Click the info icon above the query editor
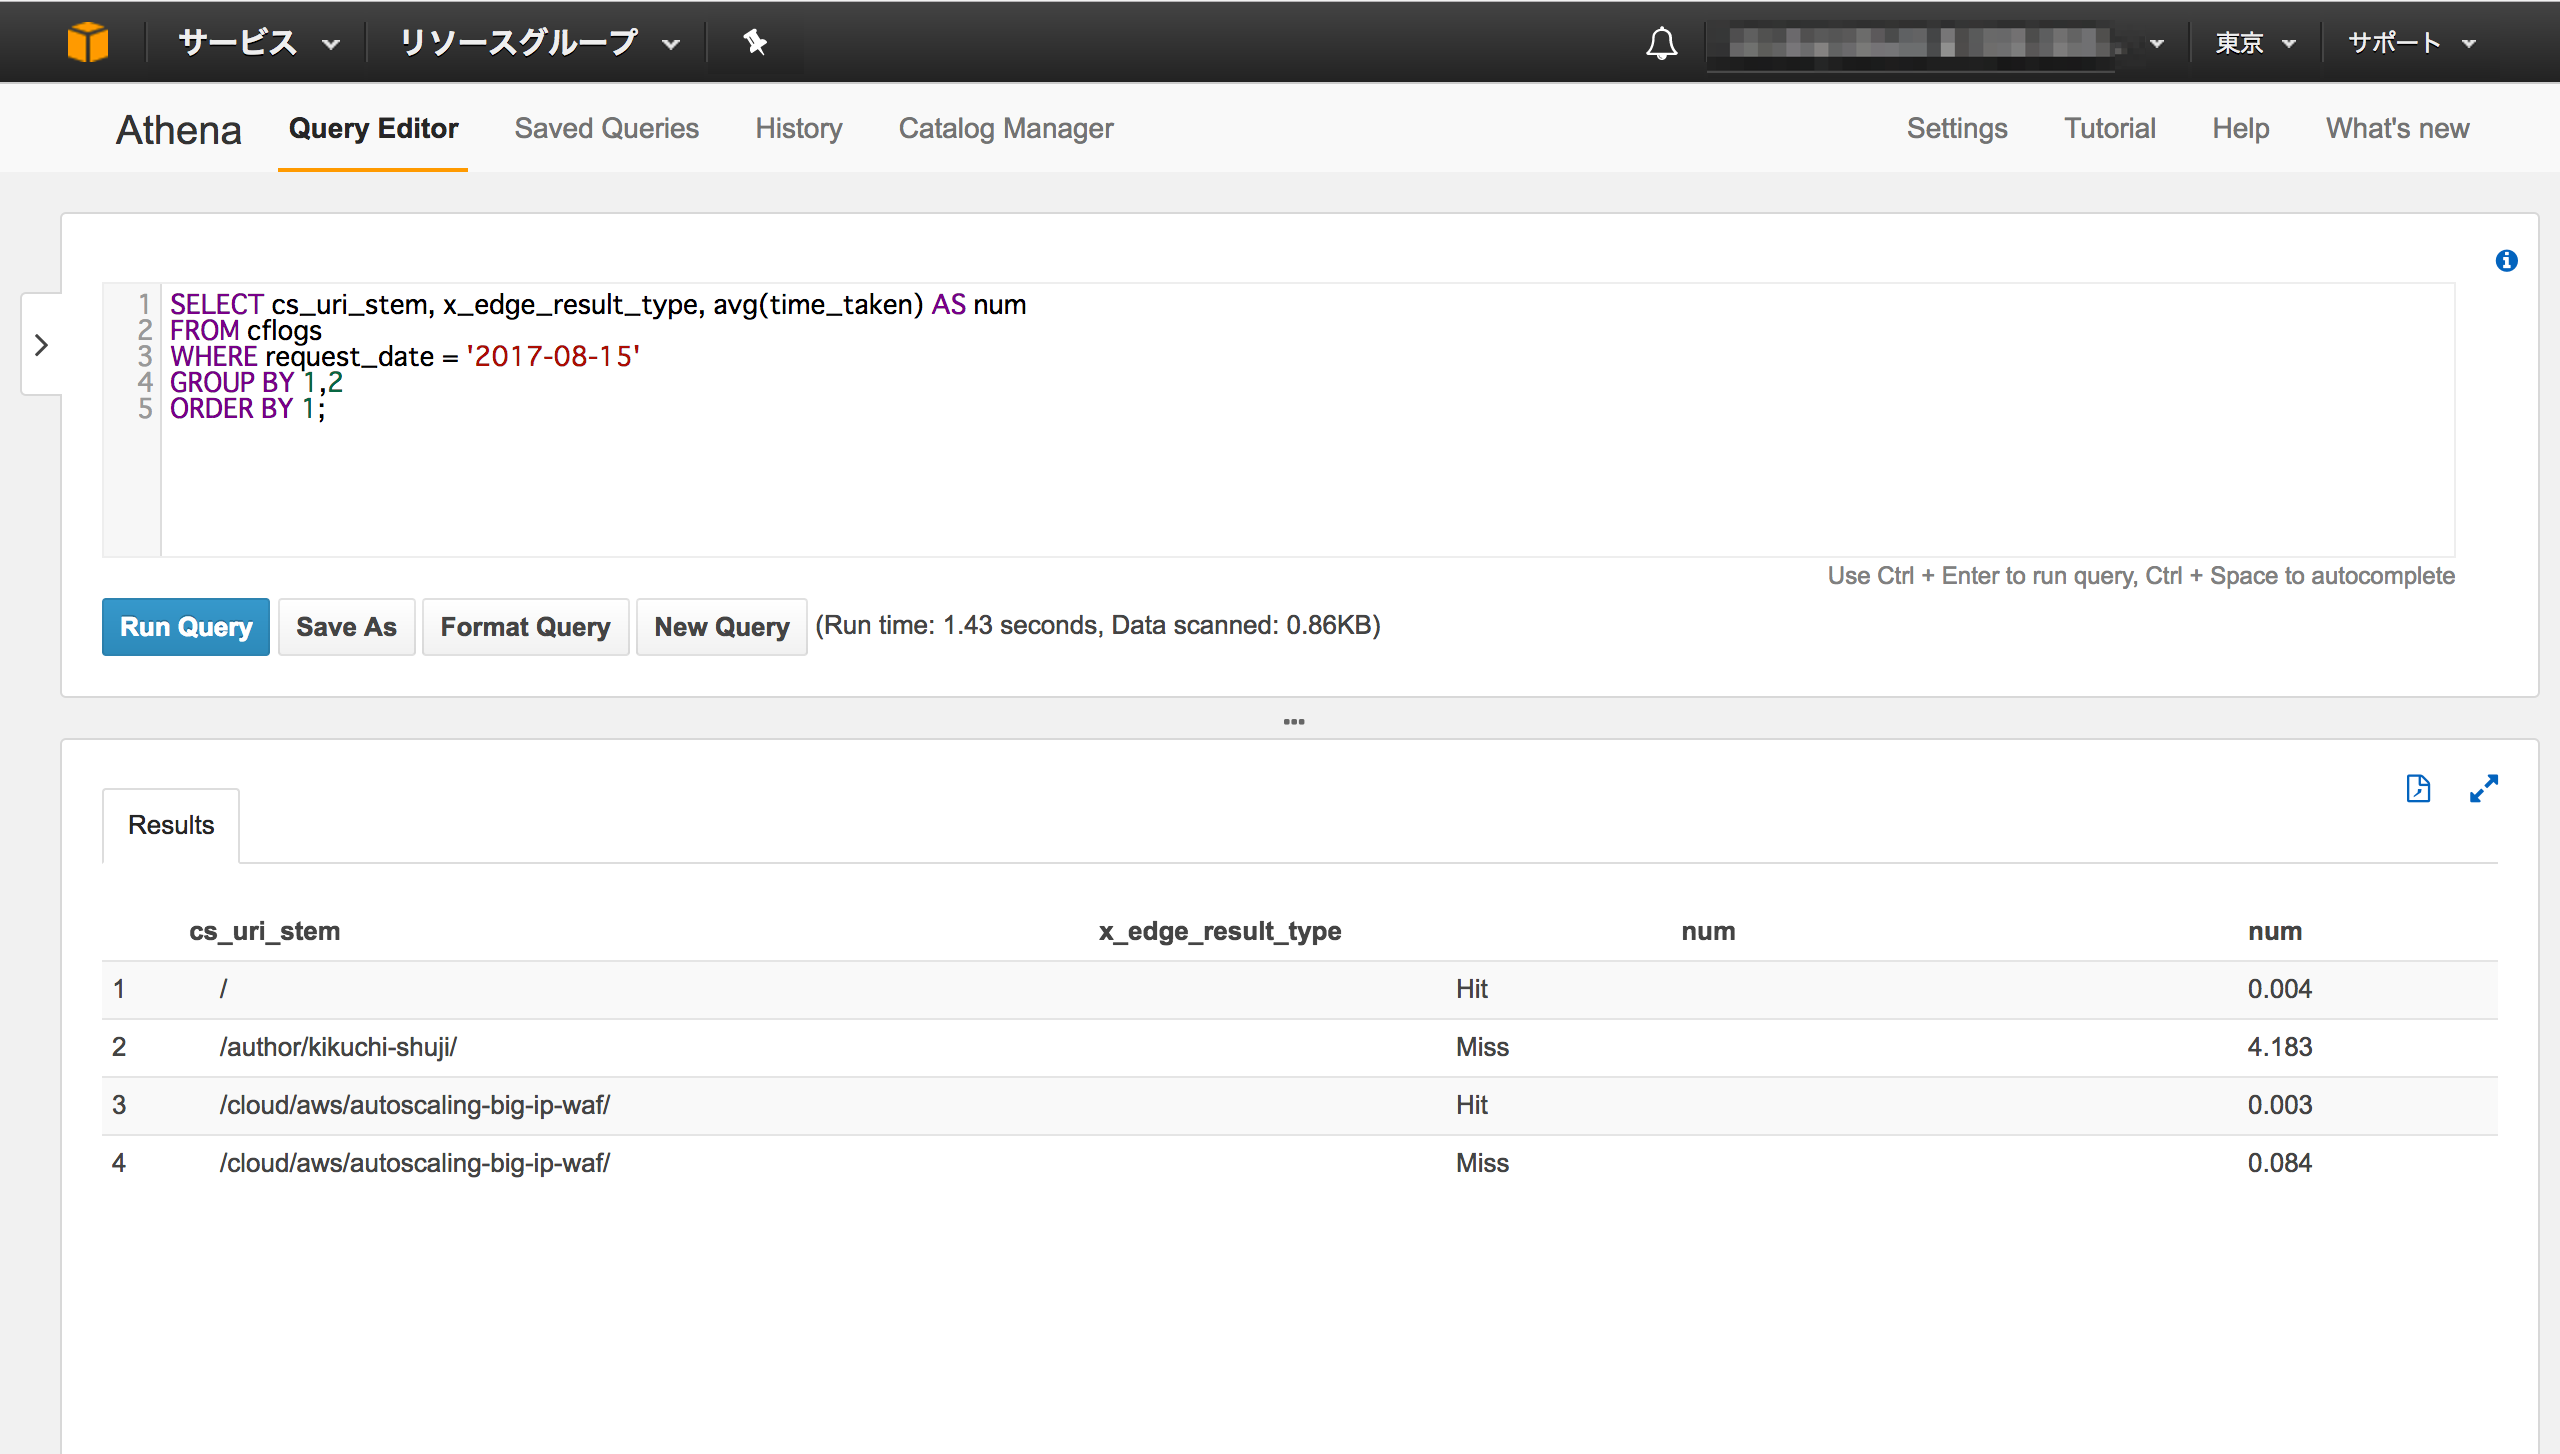 pos(2506,261)
